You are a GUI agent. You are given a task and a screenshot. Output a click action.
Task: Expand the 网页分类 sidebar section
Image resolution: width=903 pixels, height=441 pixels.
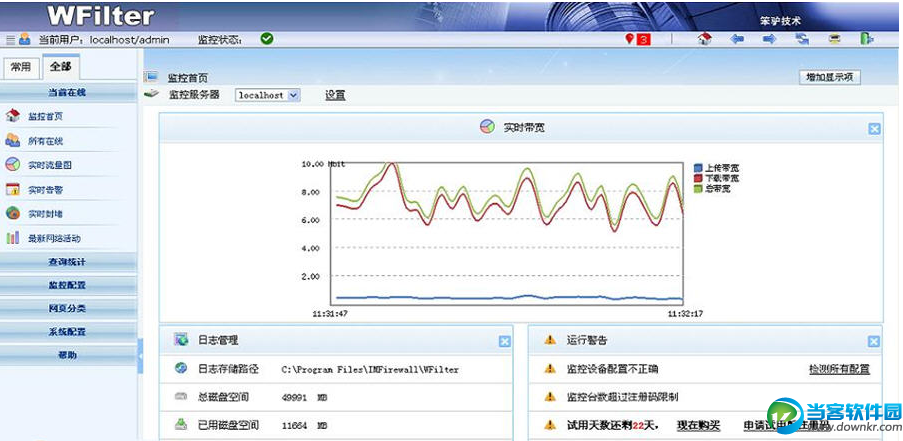pos(68,309)
